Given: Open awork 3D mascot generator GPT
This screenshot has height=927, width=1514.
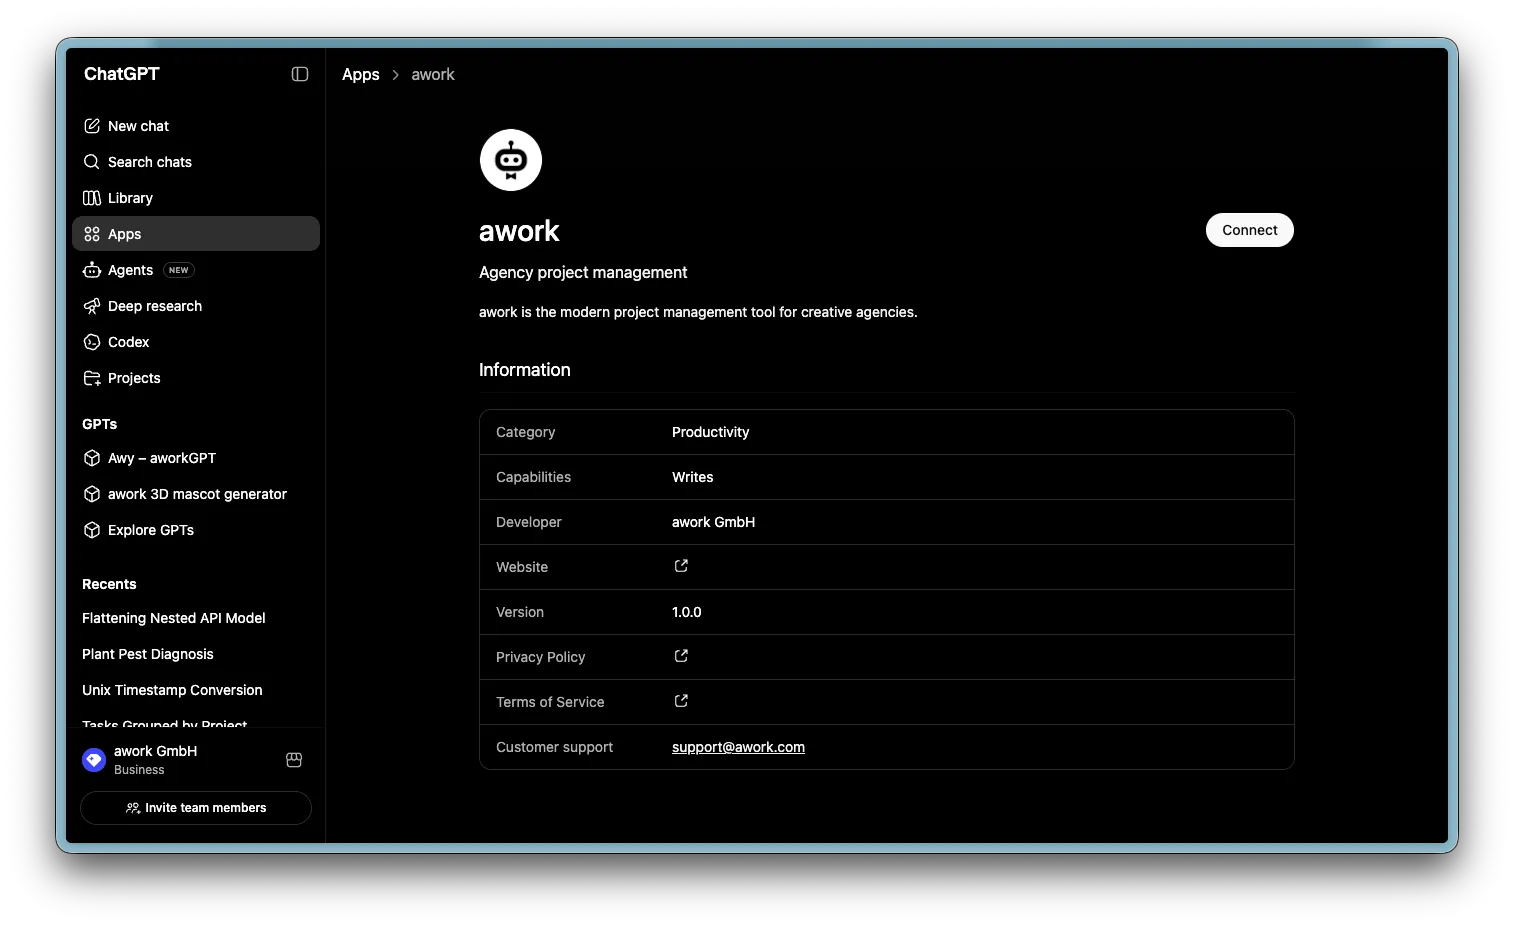Looking at the screenshot, I should 196,494.
